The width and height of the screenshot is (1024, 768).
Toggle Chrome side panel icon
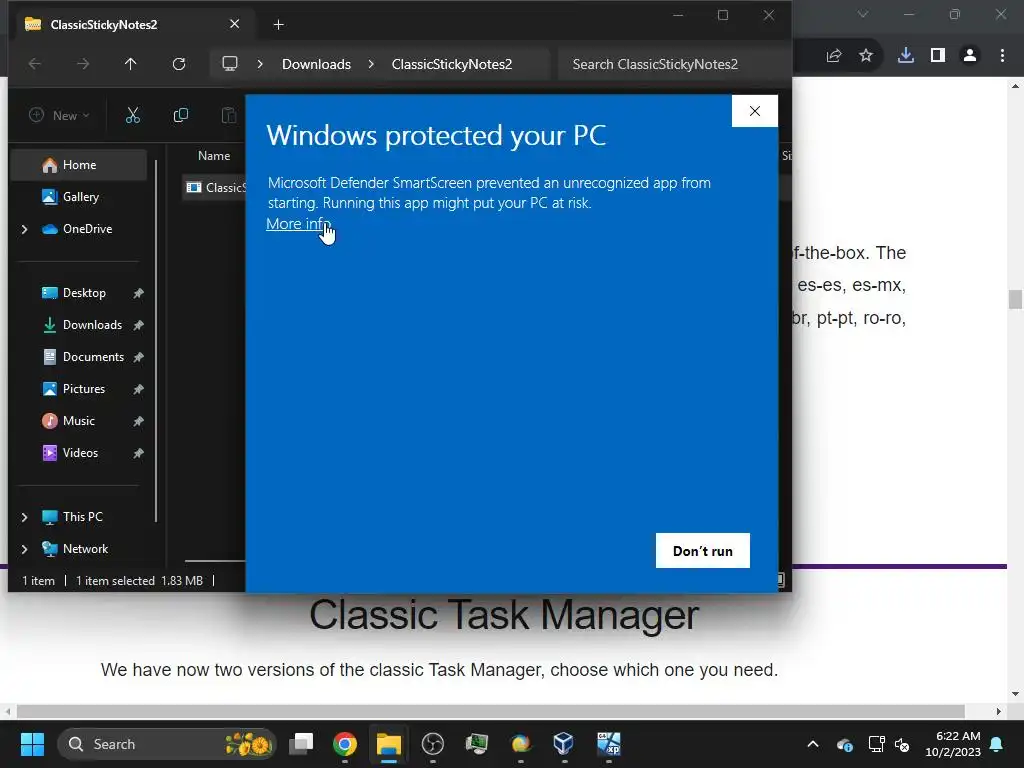click(938, 56)
